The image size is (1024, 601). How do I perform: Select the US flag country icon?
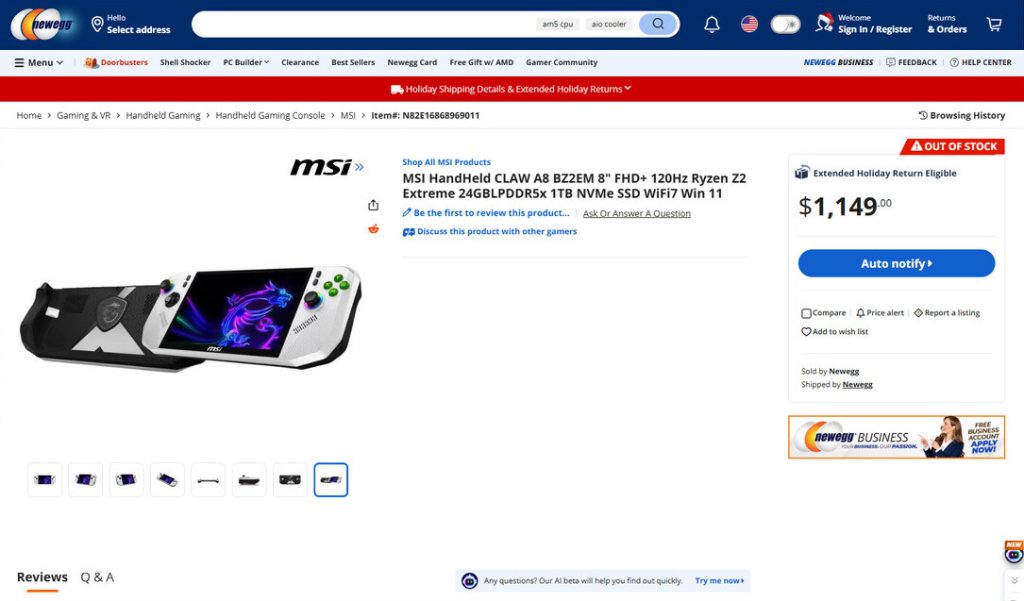pos(749,24)
